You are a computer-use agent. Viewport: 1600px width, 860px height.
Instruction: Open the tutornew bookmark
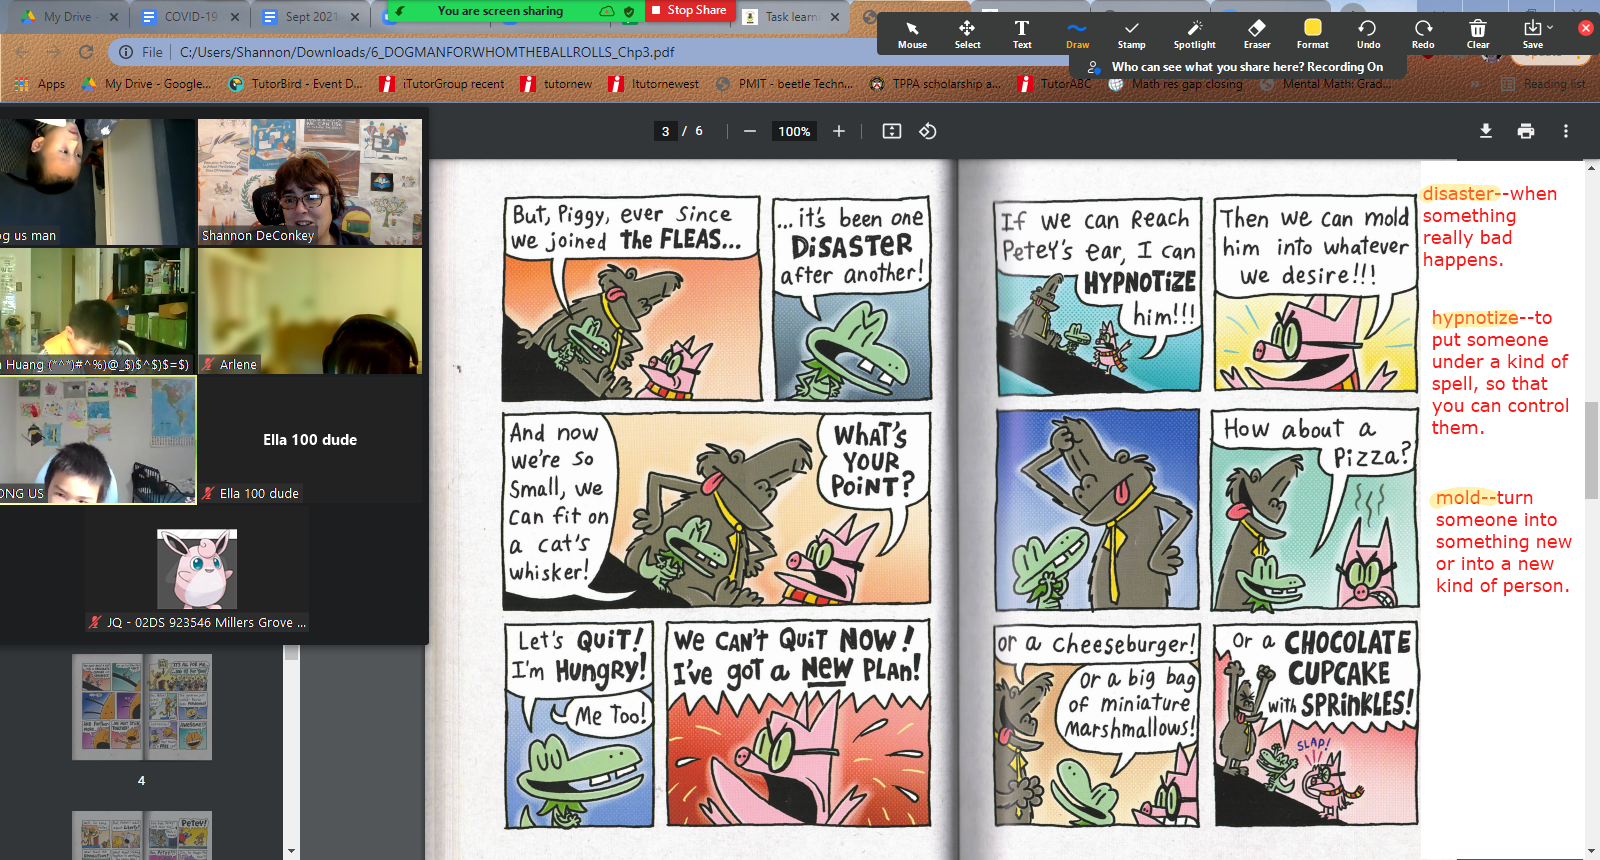556,84
